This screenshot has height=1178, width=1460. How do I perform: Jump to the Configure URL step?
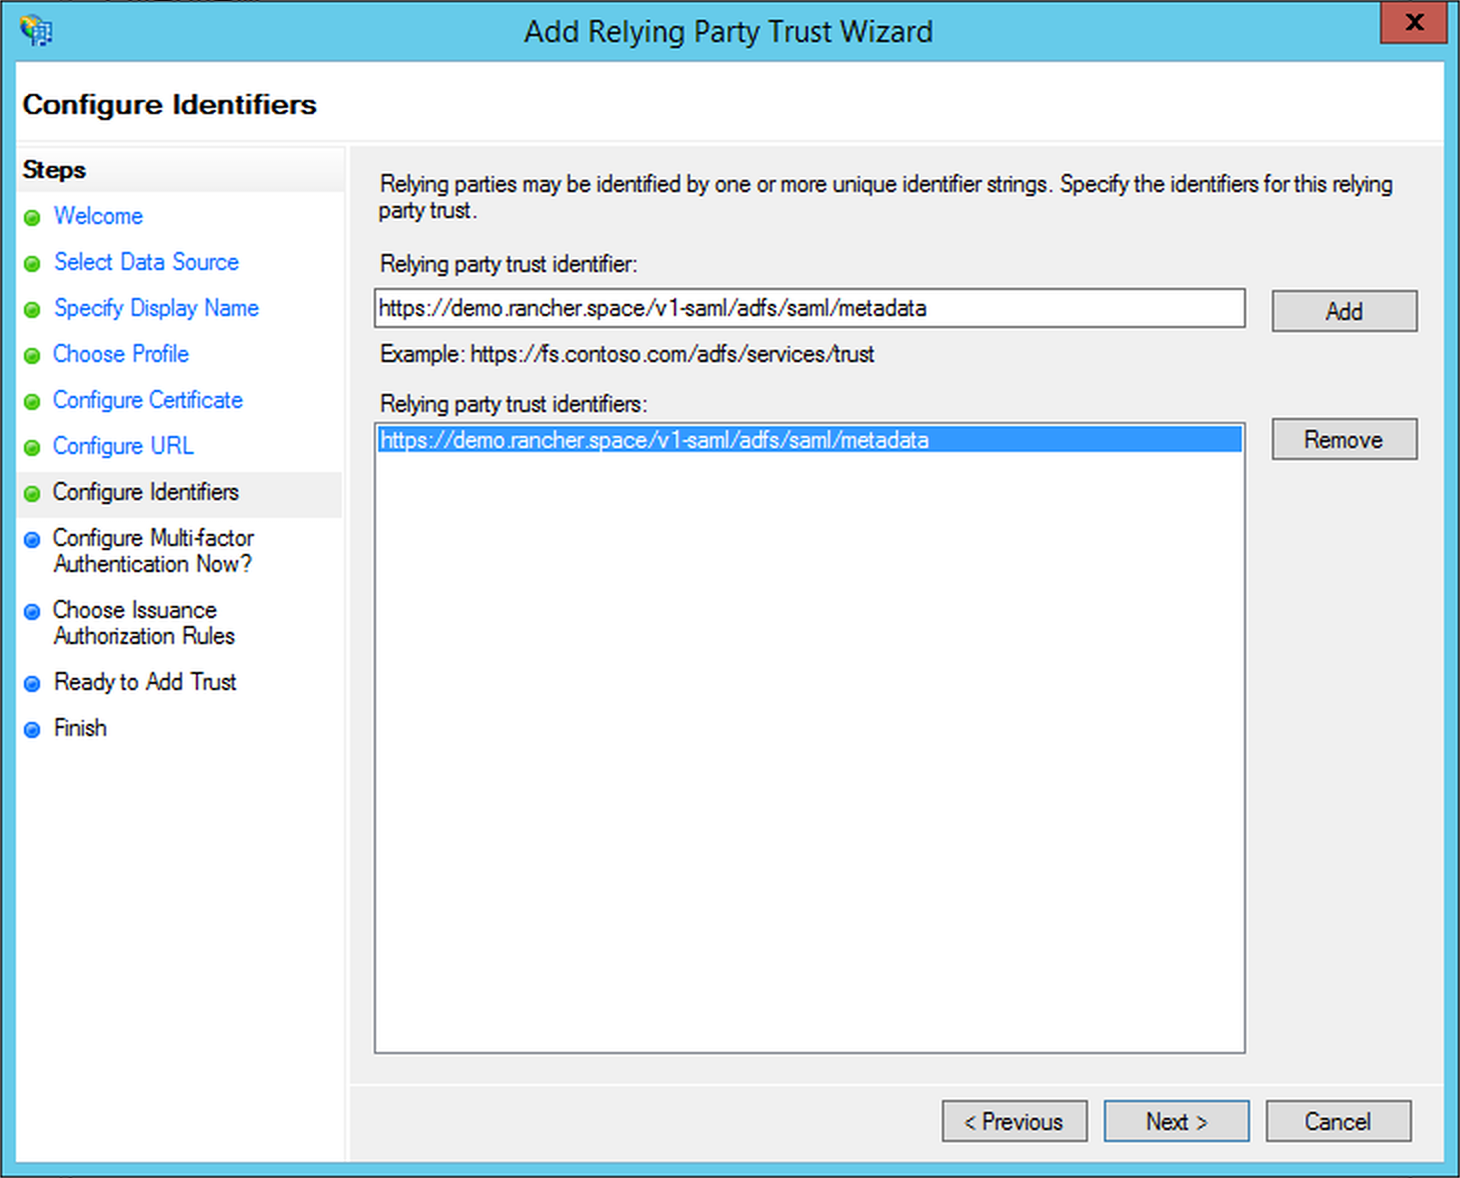pyautogui.click(x=123, y=446)
